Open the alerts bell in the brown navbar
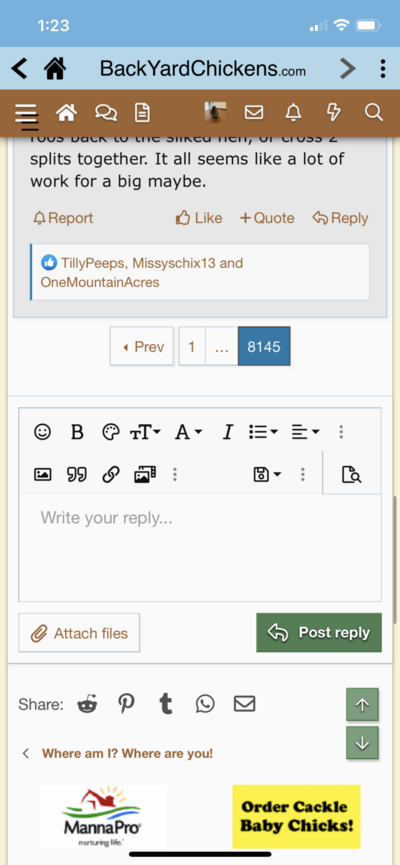The image size is (400, 865). [293, 113]
